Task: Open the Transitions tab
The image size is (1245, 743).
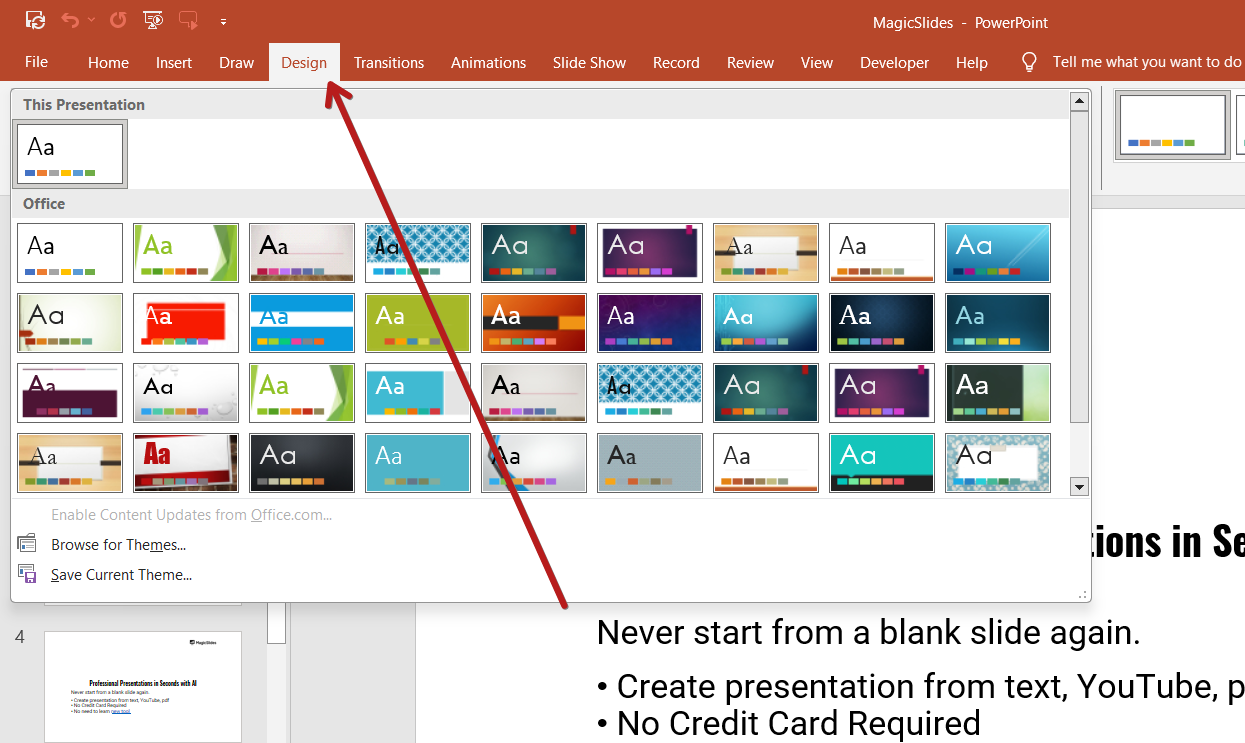Action: coord(389,62)
